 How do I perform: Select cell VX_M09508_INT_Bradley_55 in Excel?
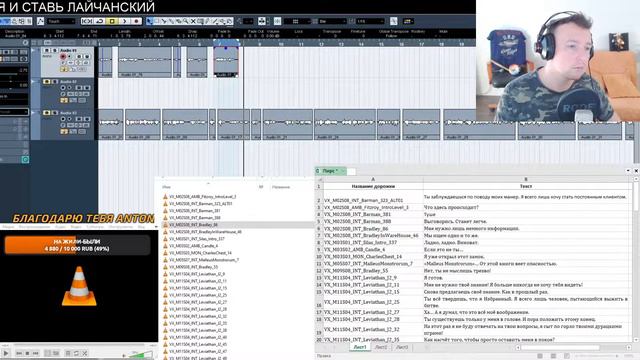(x=373, y=271)
